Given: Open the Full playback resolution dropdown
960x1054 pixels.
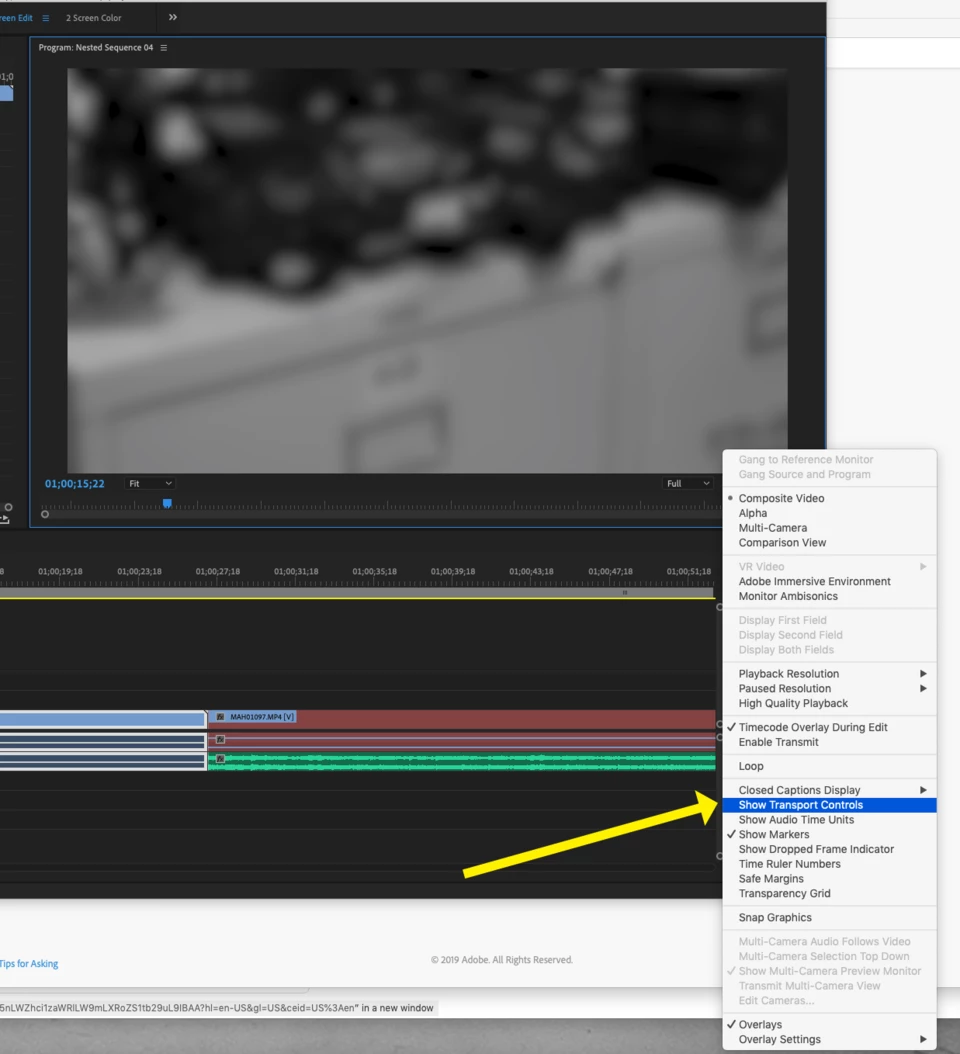Looking at the screenshot, I should pos(688,483).
